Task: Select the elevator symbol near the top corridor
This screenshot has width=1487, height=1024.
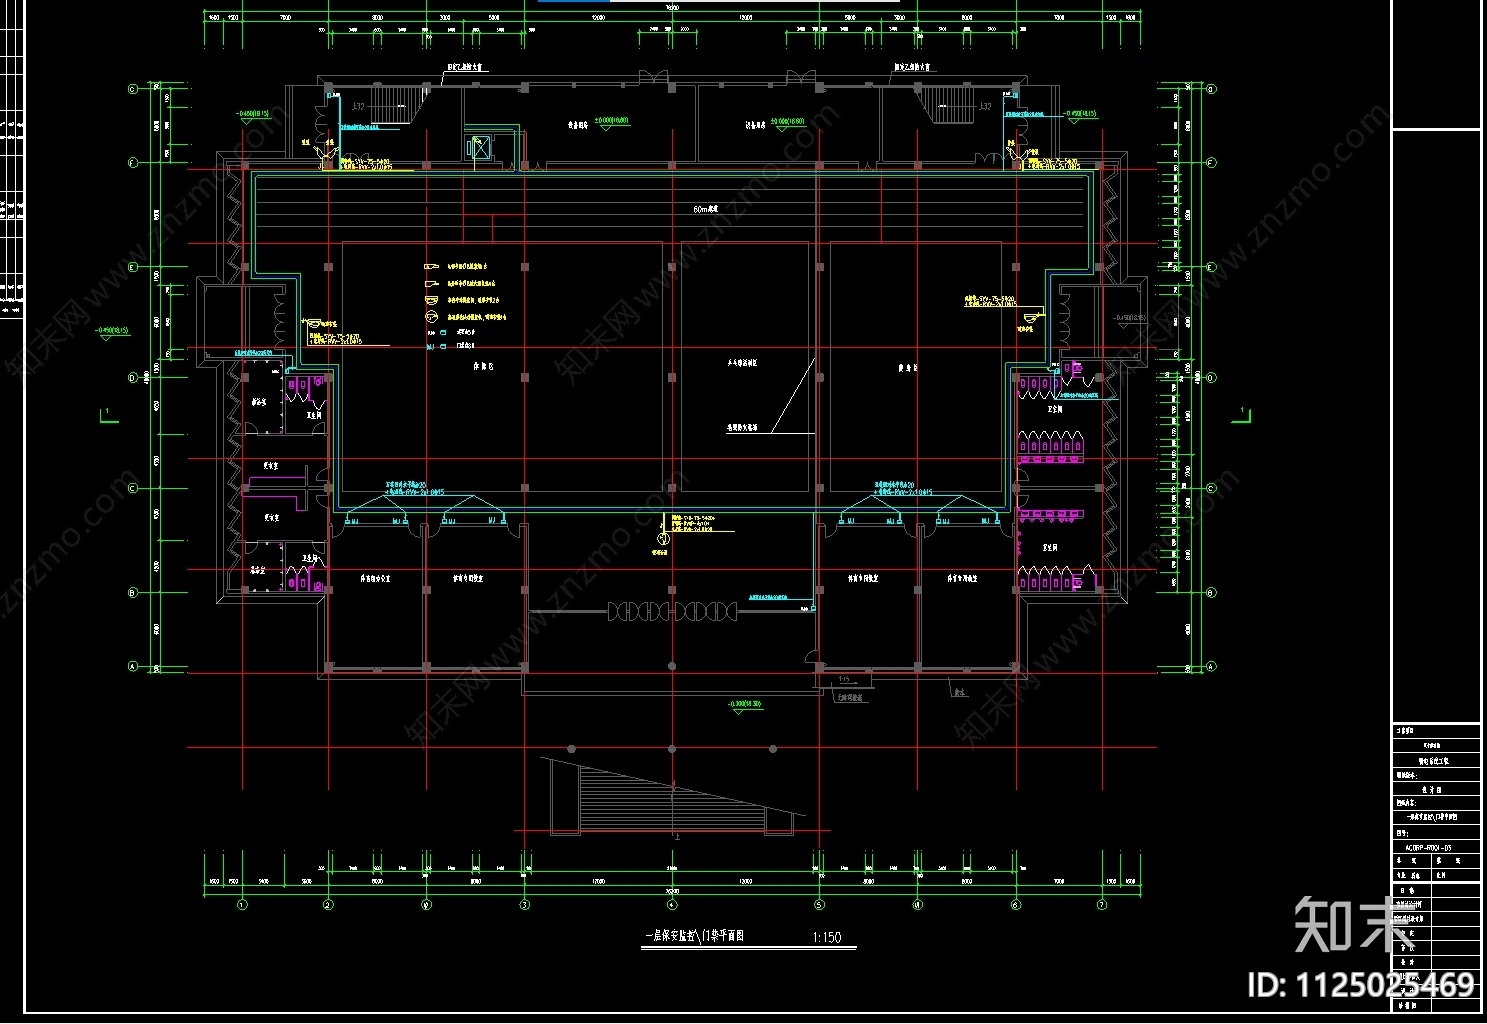Action: pos(480,147)
